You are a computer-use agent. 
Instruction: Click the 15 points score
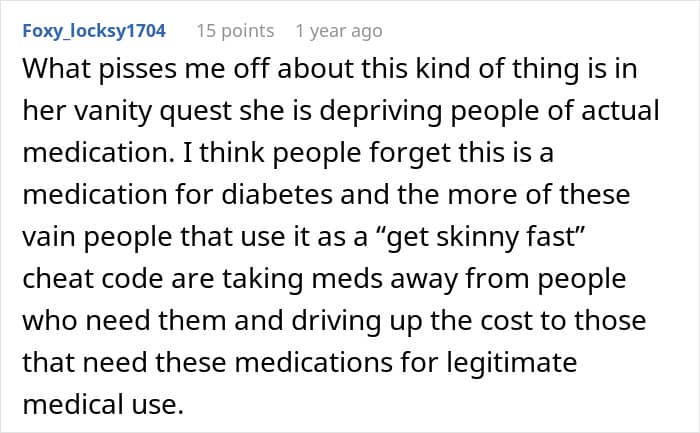click(235, 31)
